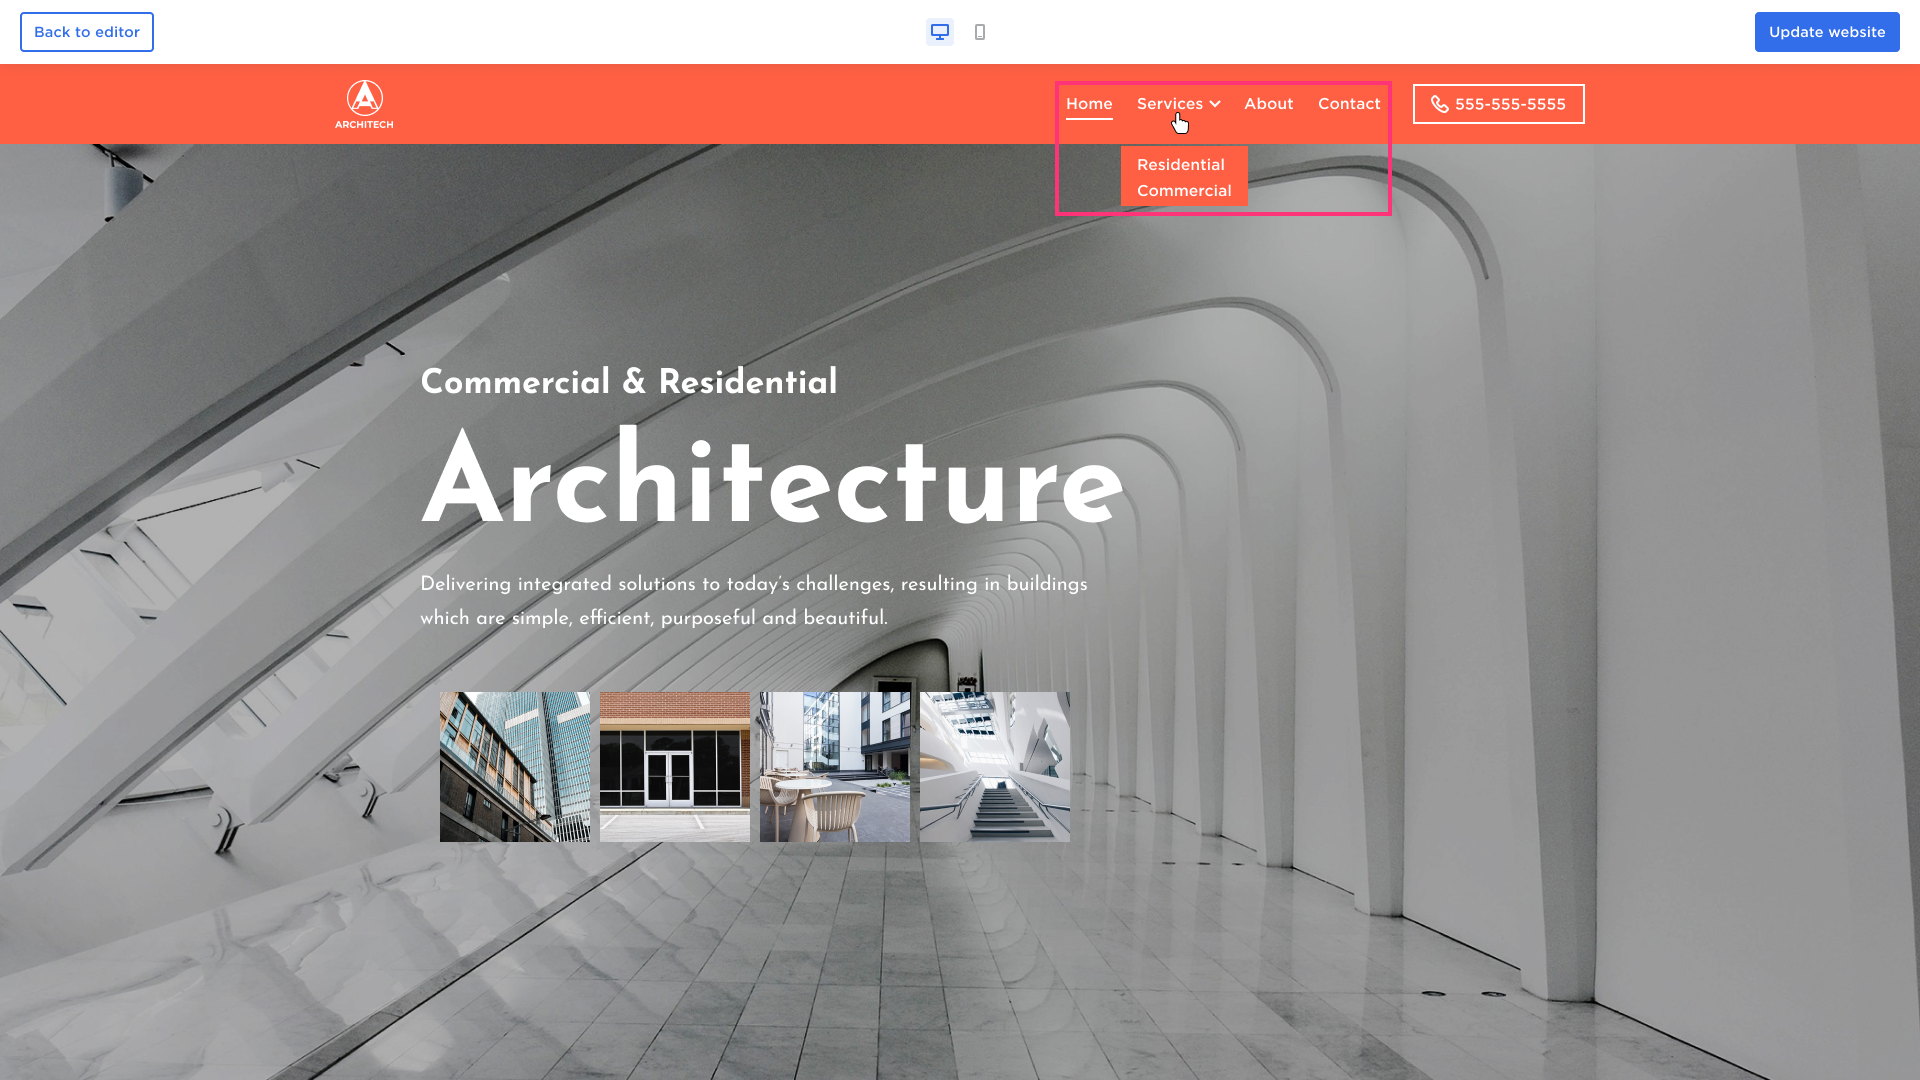
Task: Switch to mobile preview mode
Action: [980, 32]
